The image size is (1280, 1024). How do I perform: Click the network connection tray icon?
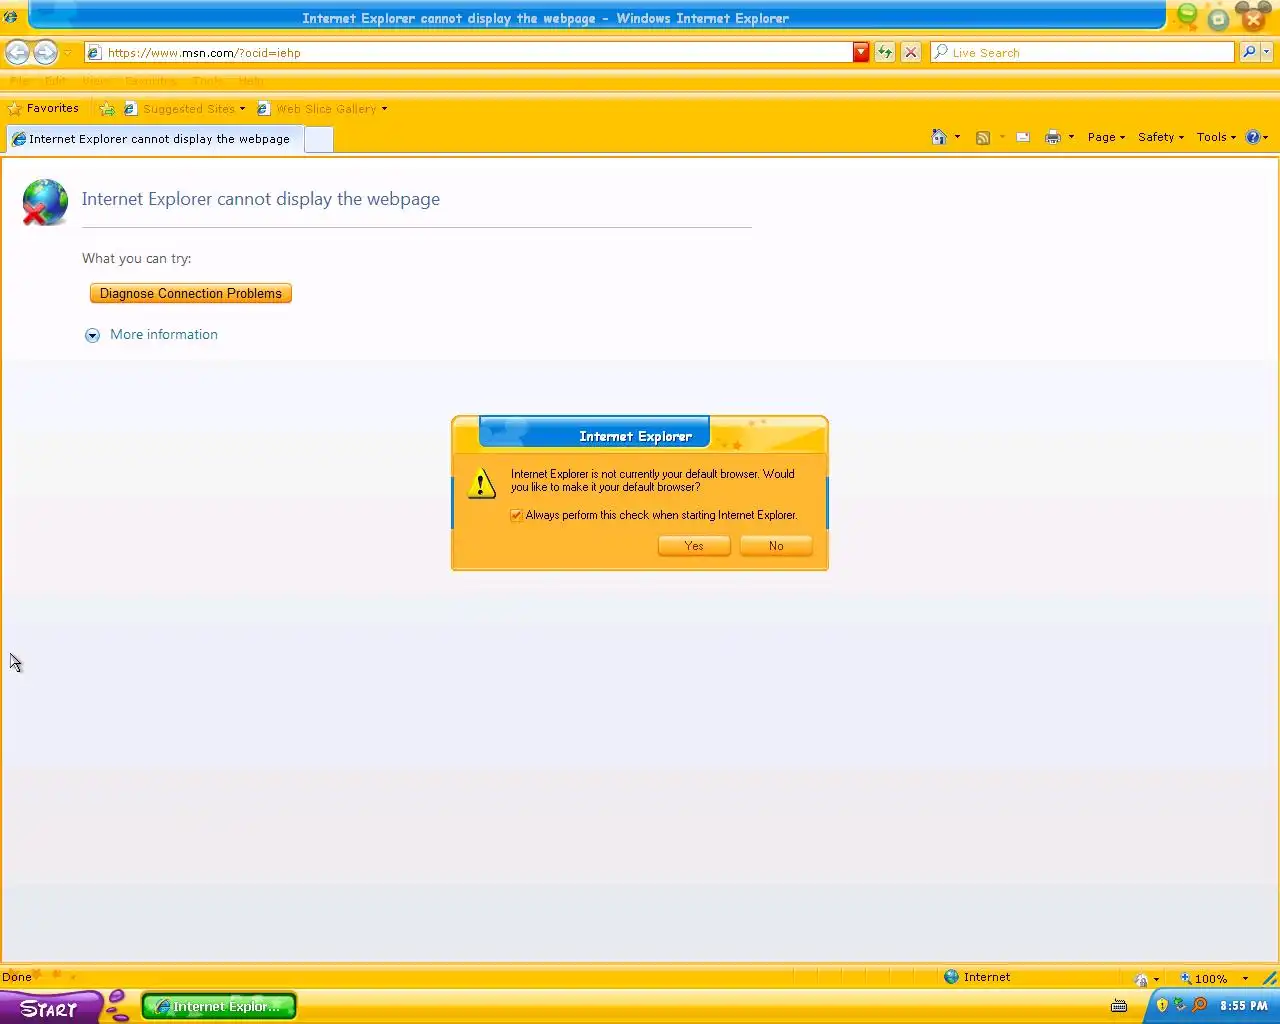[x=1180, y=1005]
